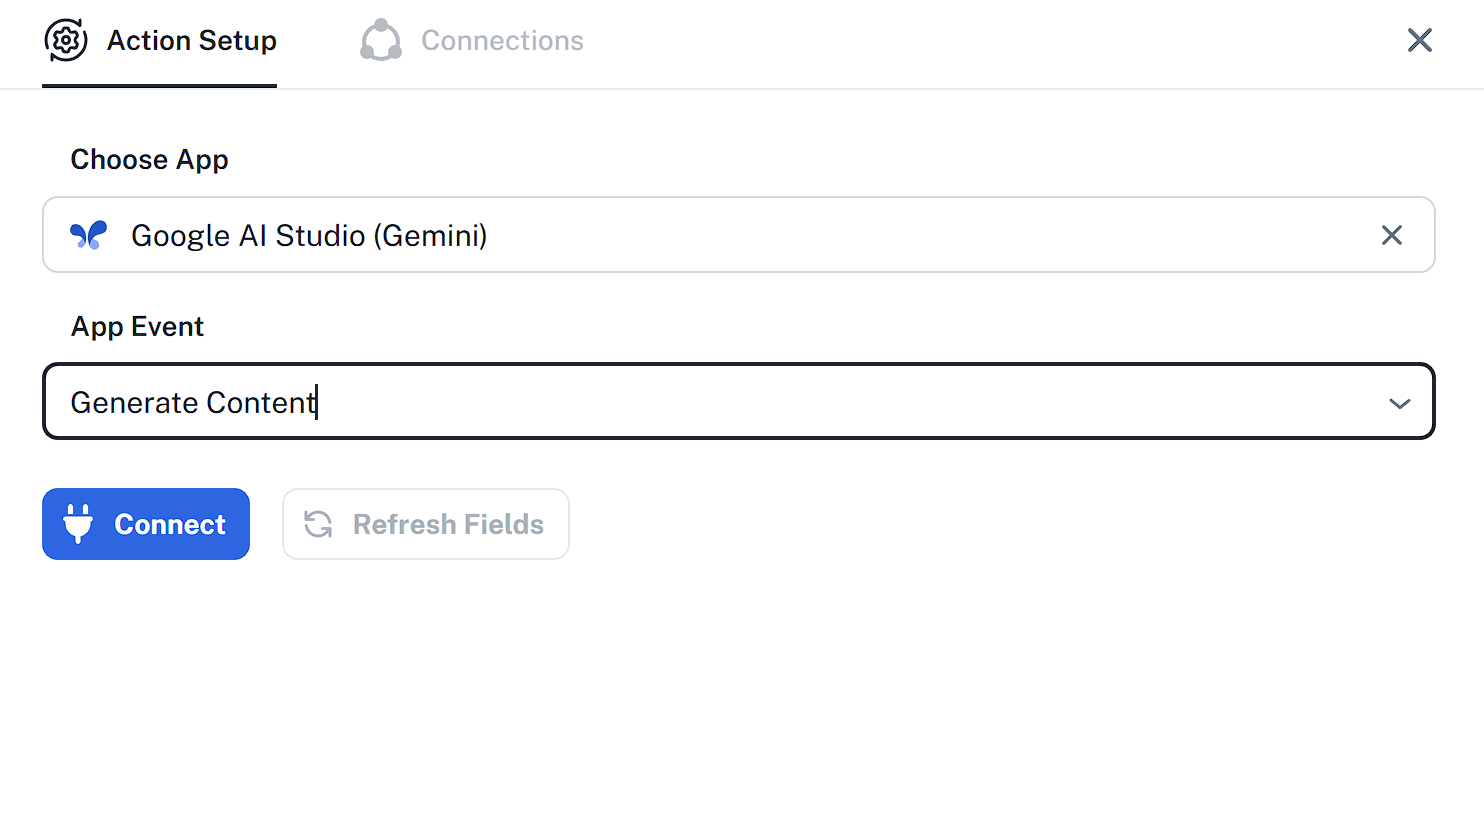Image resolution: width=1484 pixels, height=815 pixels.
Task: Click the Gemini butterfly app logo
Action: (88, 235)
